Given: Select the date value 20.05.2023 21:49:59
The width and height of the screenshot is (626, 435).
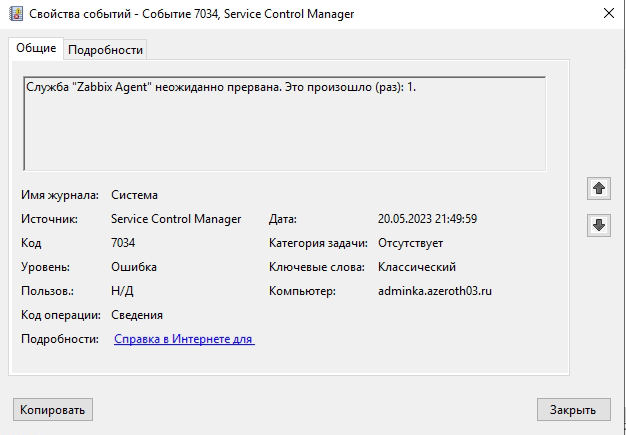Looking at the screenshot, I should (427, 219).
